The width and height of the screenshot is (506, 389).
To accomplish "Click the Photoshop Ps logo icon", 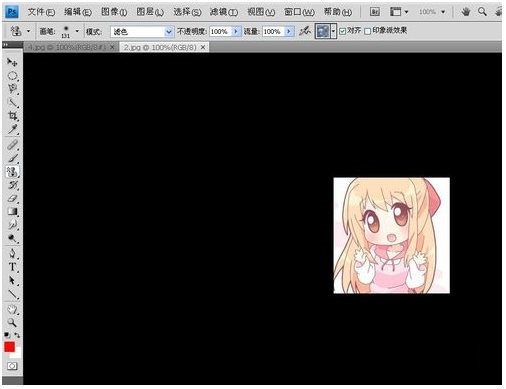I will (12, 12).
